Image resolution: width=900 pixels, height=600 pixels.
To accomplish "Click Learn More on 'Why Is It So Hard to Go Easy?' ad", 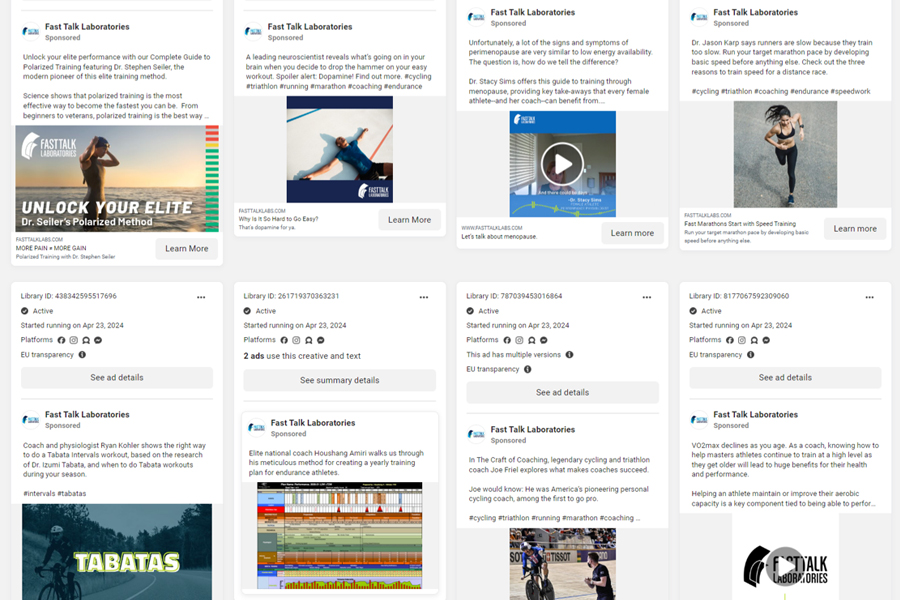I will [x=409, y=220].
